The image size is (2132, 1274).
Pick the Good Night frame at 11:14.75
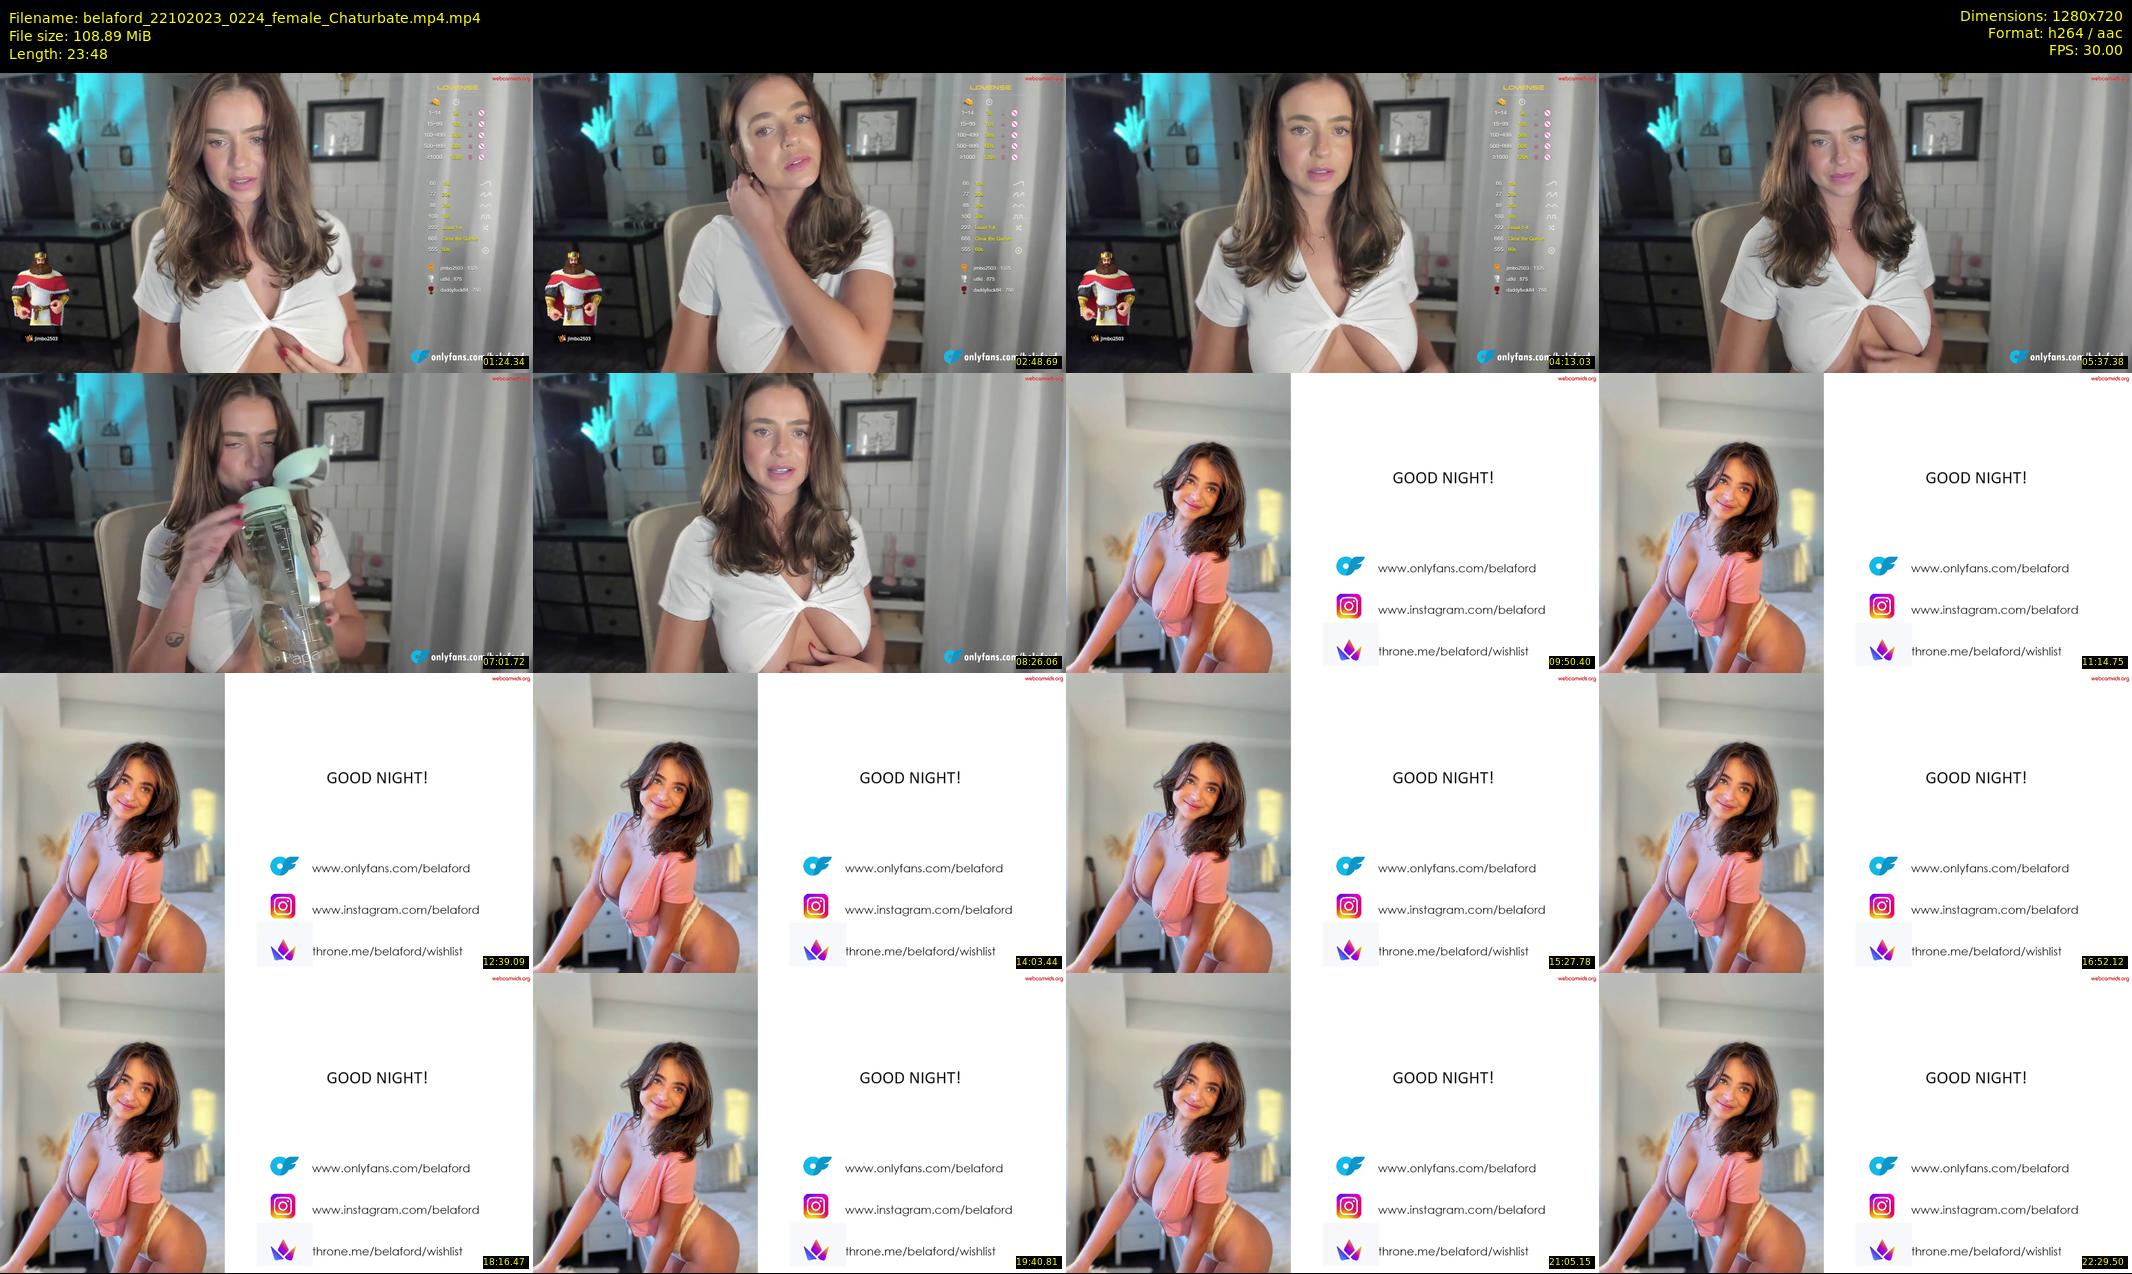(1865, 522)
